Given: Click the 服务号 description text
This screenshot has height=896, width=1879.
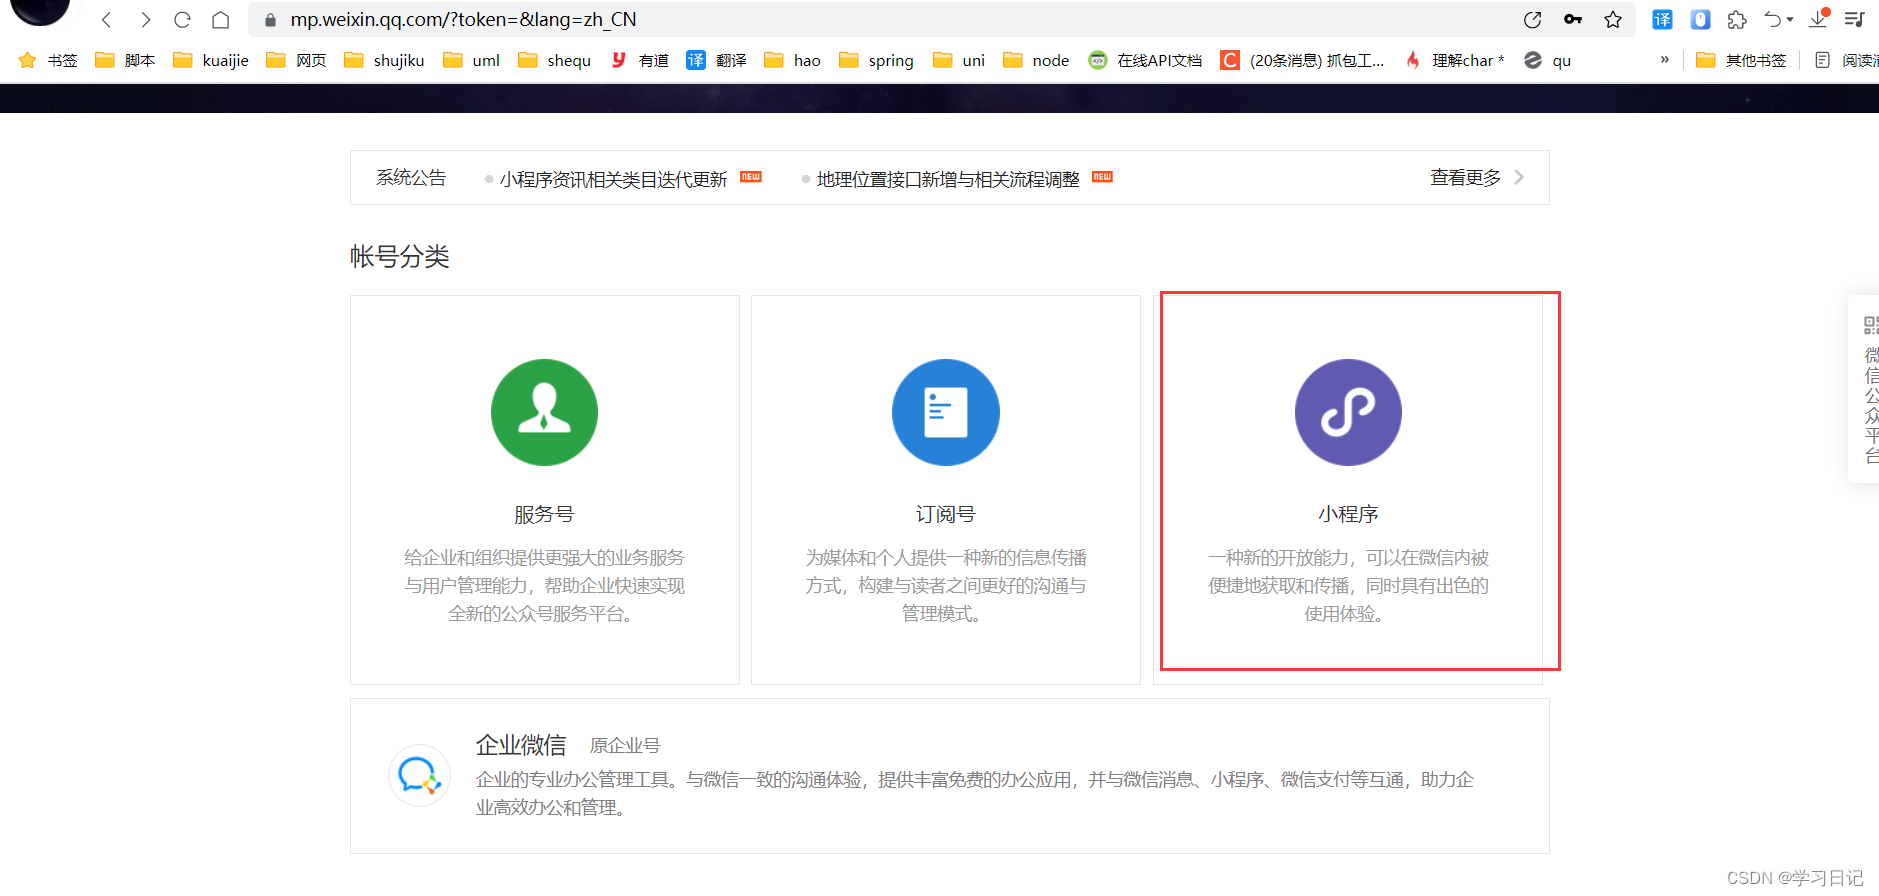Looking at the screenshot, I should 544,586.
